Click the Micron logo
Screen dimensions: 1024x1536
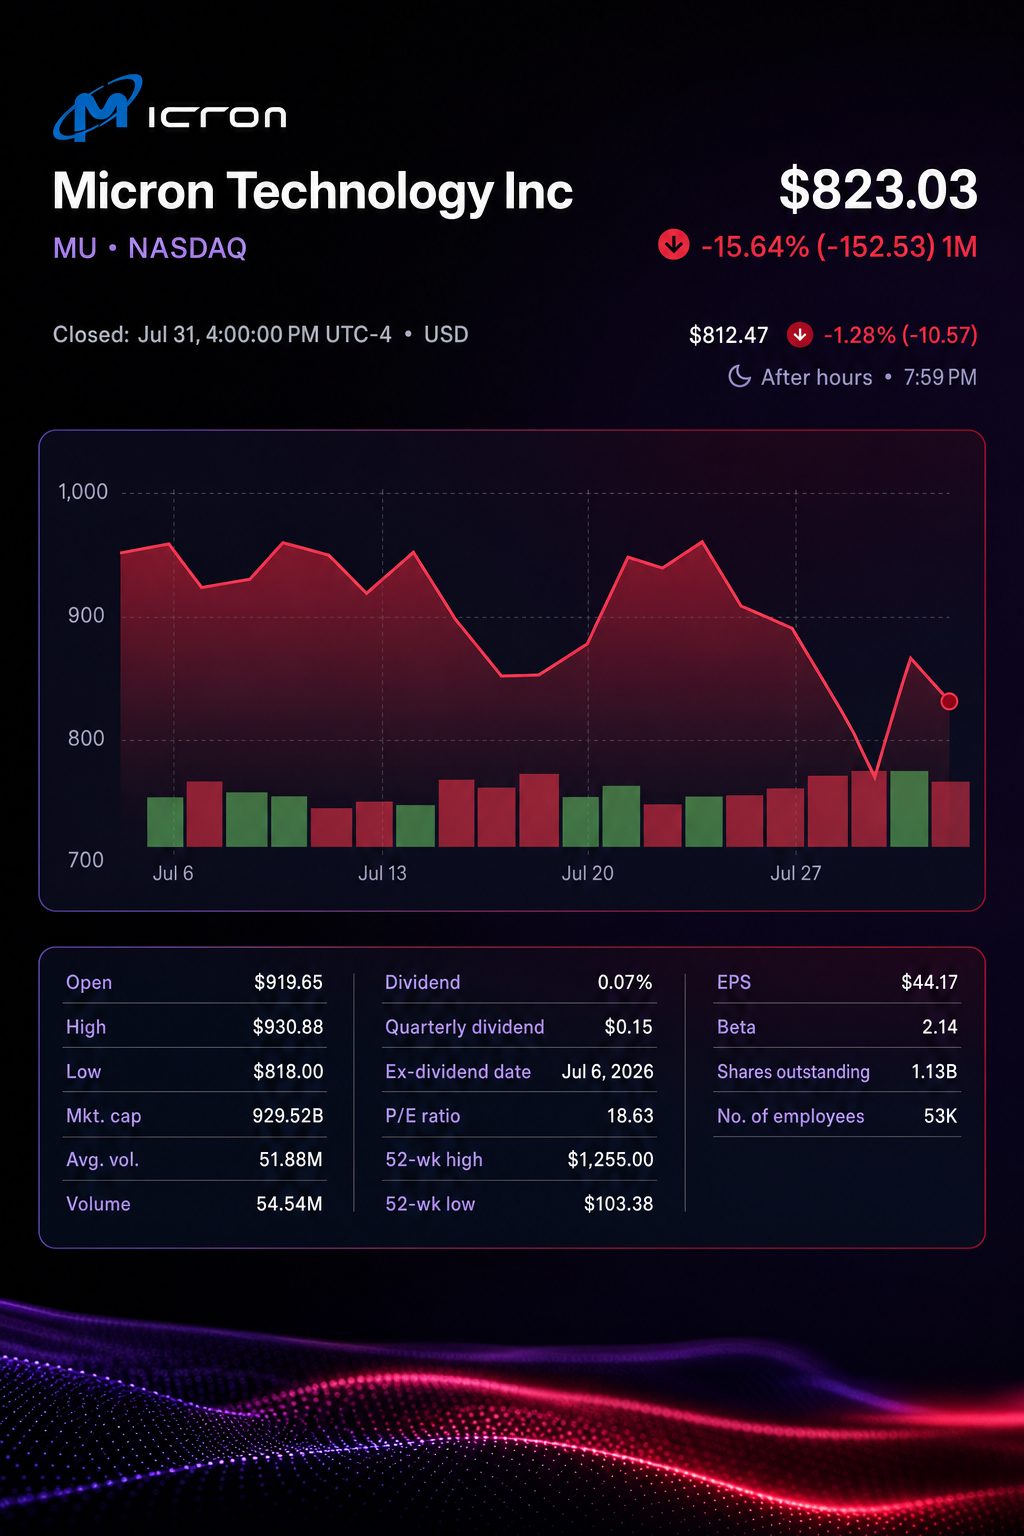[x=170, y=108]
